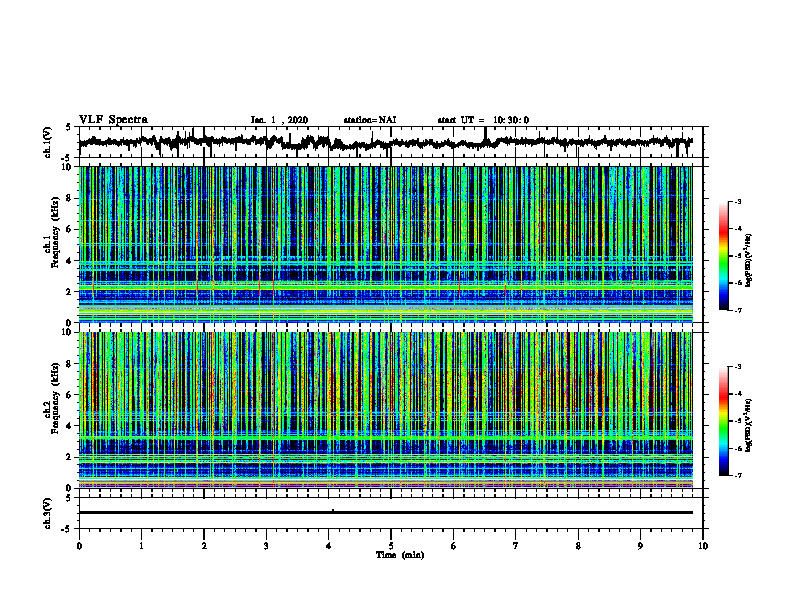The height and width of the screenshot is (612, 792).
Task: Click the "6" kHz tick on ch.1 spectrogram
Action: click(x=70, y=229)
